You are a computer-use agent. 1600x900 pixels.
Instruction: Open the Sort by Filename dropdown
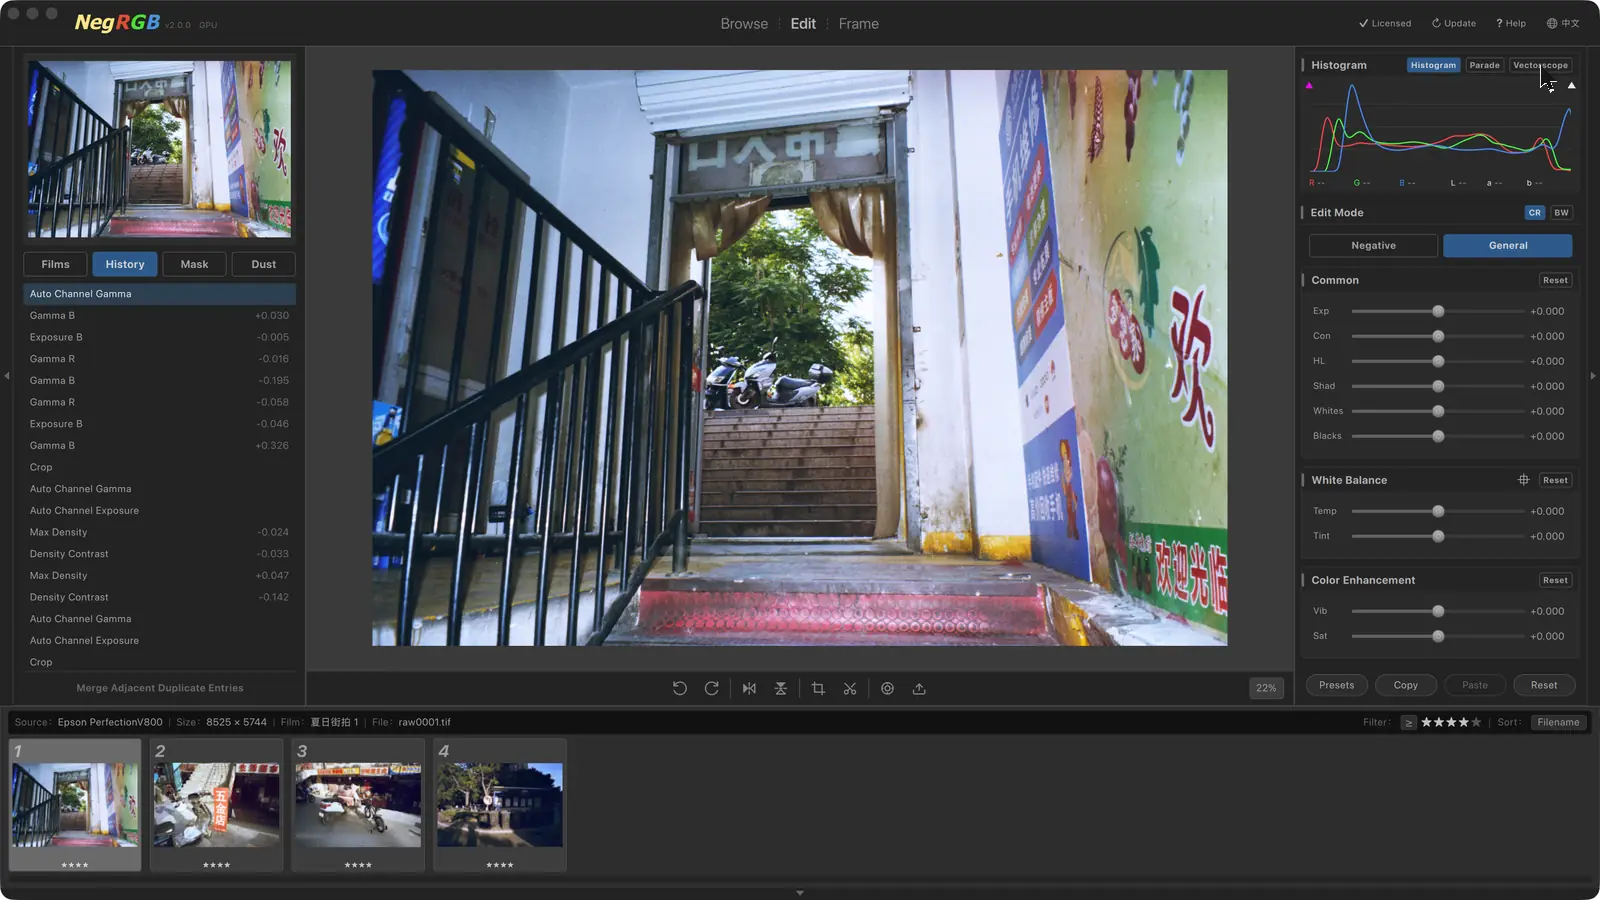(1558, 722)
